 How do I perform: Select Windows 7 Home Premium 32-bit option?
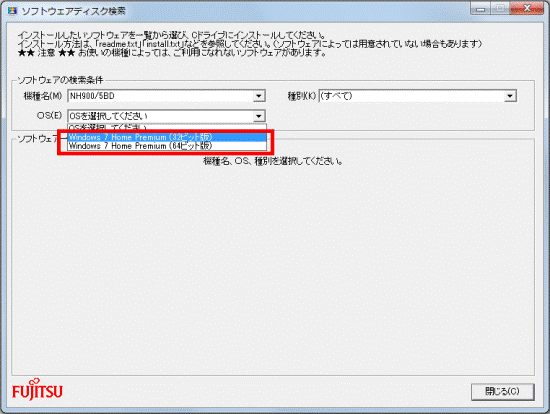point(167,137)
